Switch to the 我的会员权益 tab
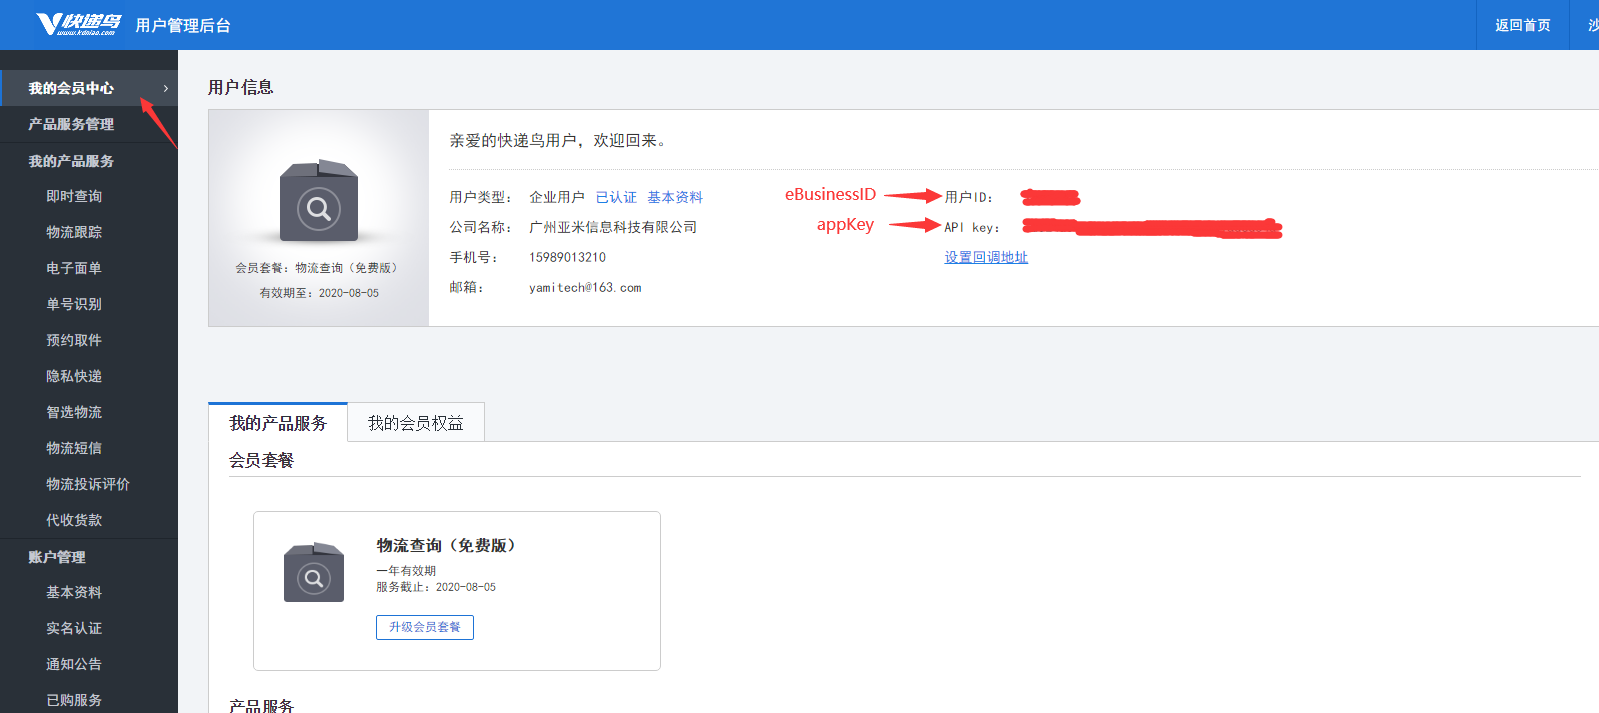 [x=415, y=423]
